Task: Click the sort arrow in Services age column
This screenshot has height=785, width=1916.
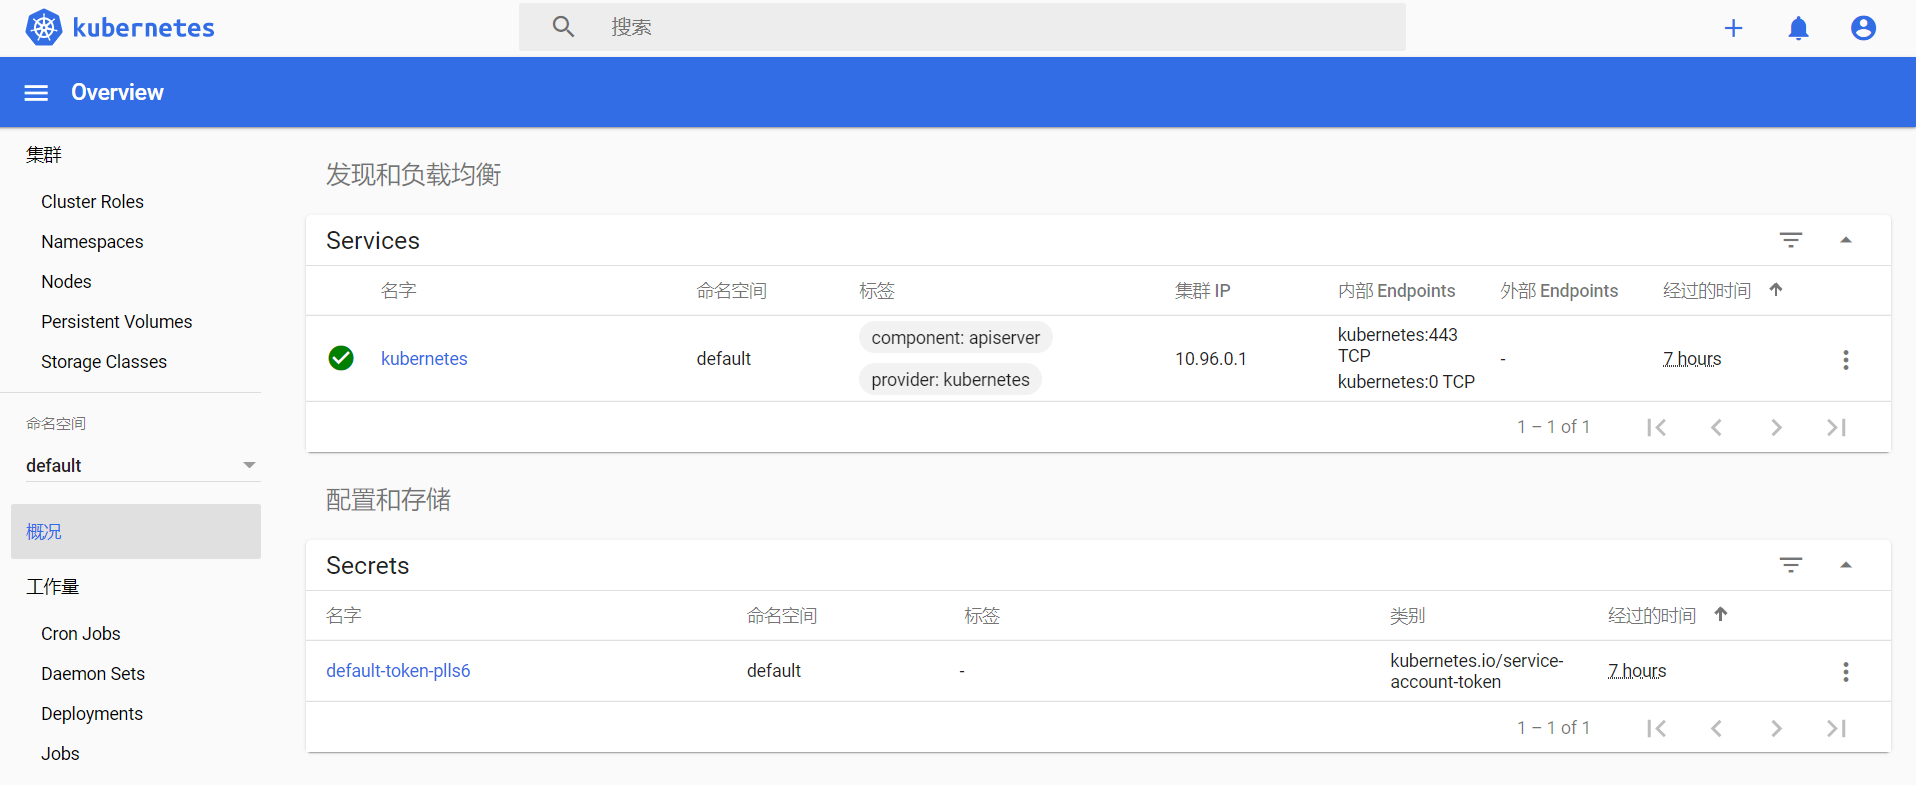Action: click(x=1776, y=290)
